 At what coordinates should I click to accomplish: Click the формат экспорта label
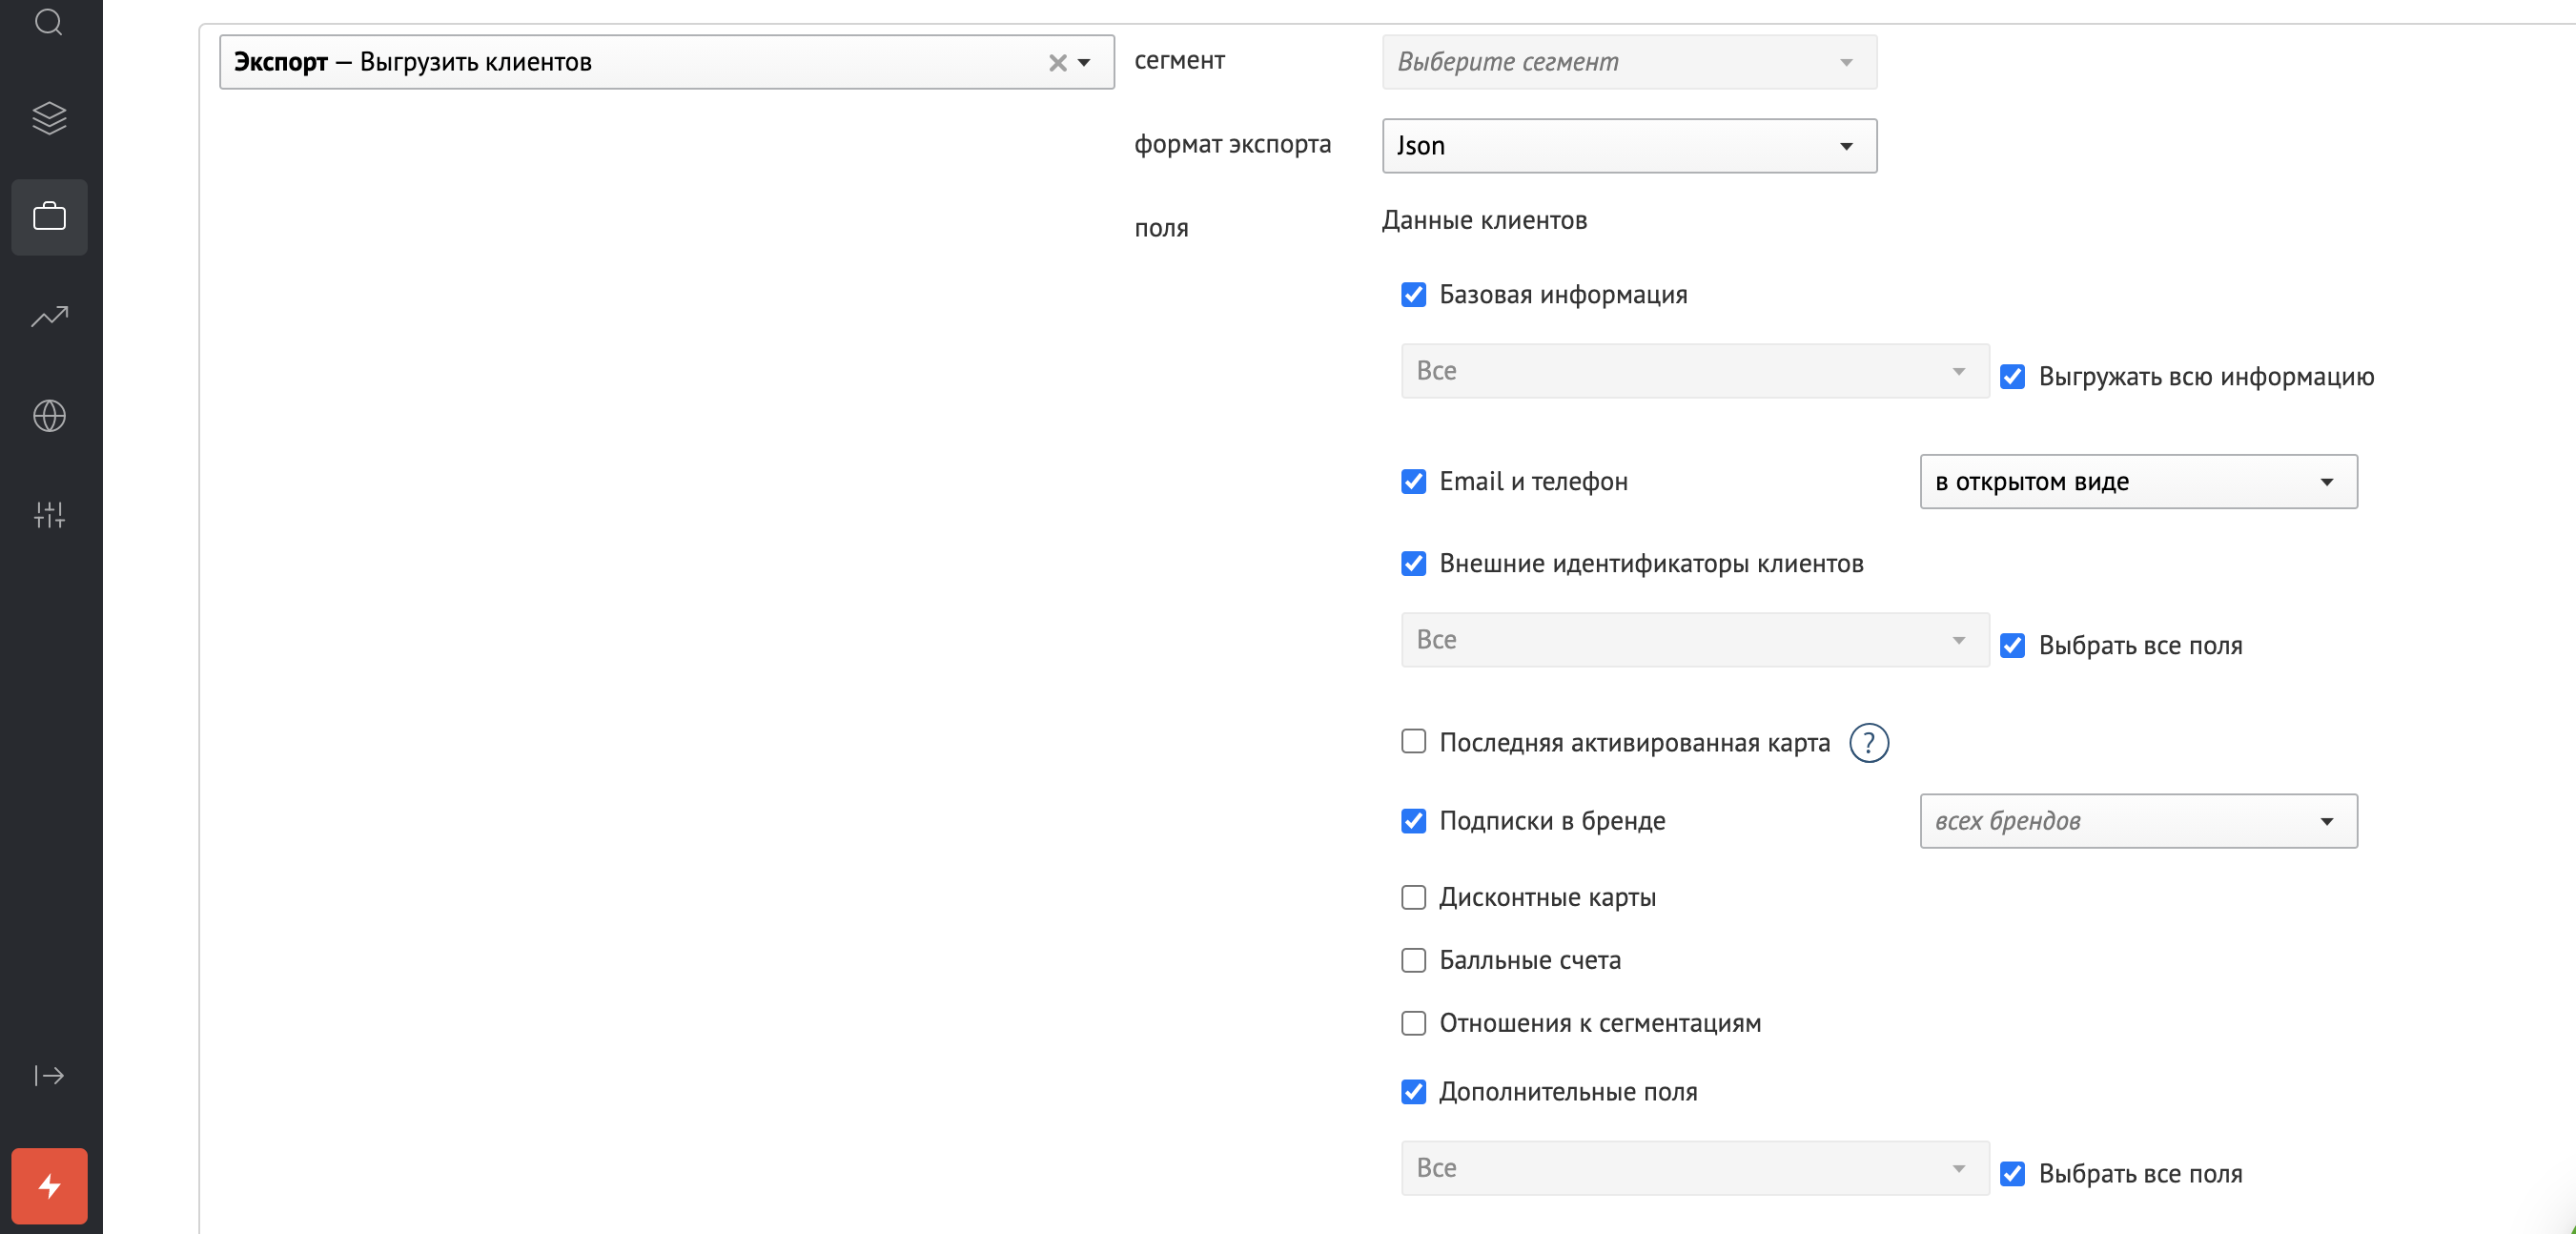click(1232, 144)
